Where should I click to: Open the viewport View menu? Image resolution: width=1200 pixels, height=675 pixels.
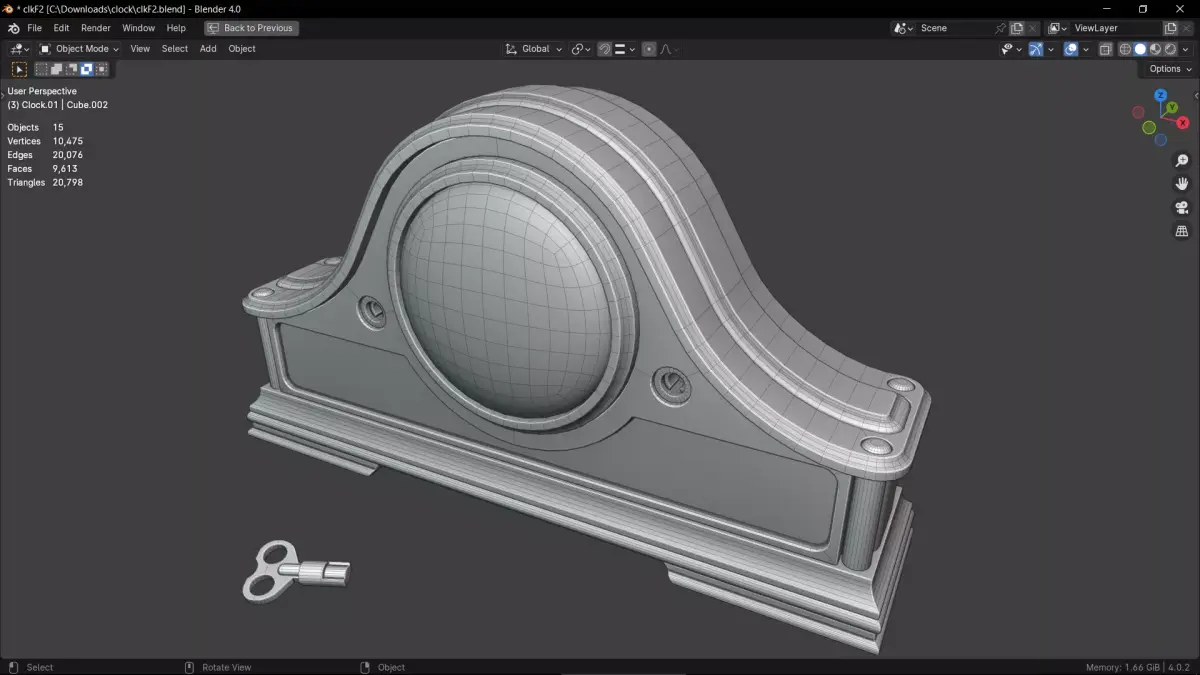coord(140,49)
